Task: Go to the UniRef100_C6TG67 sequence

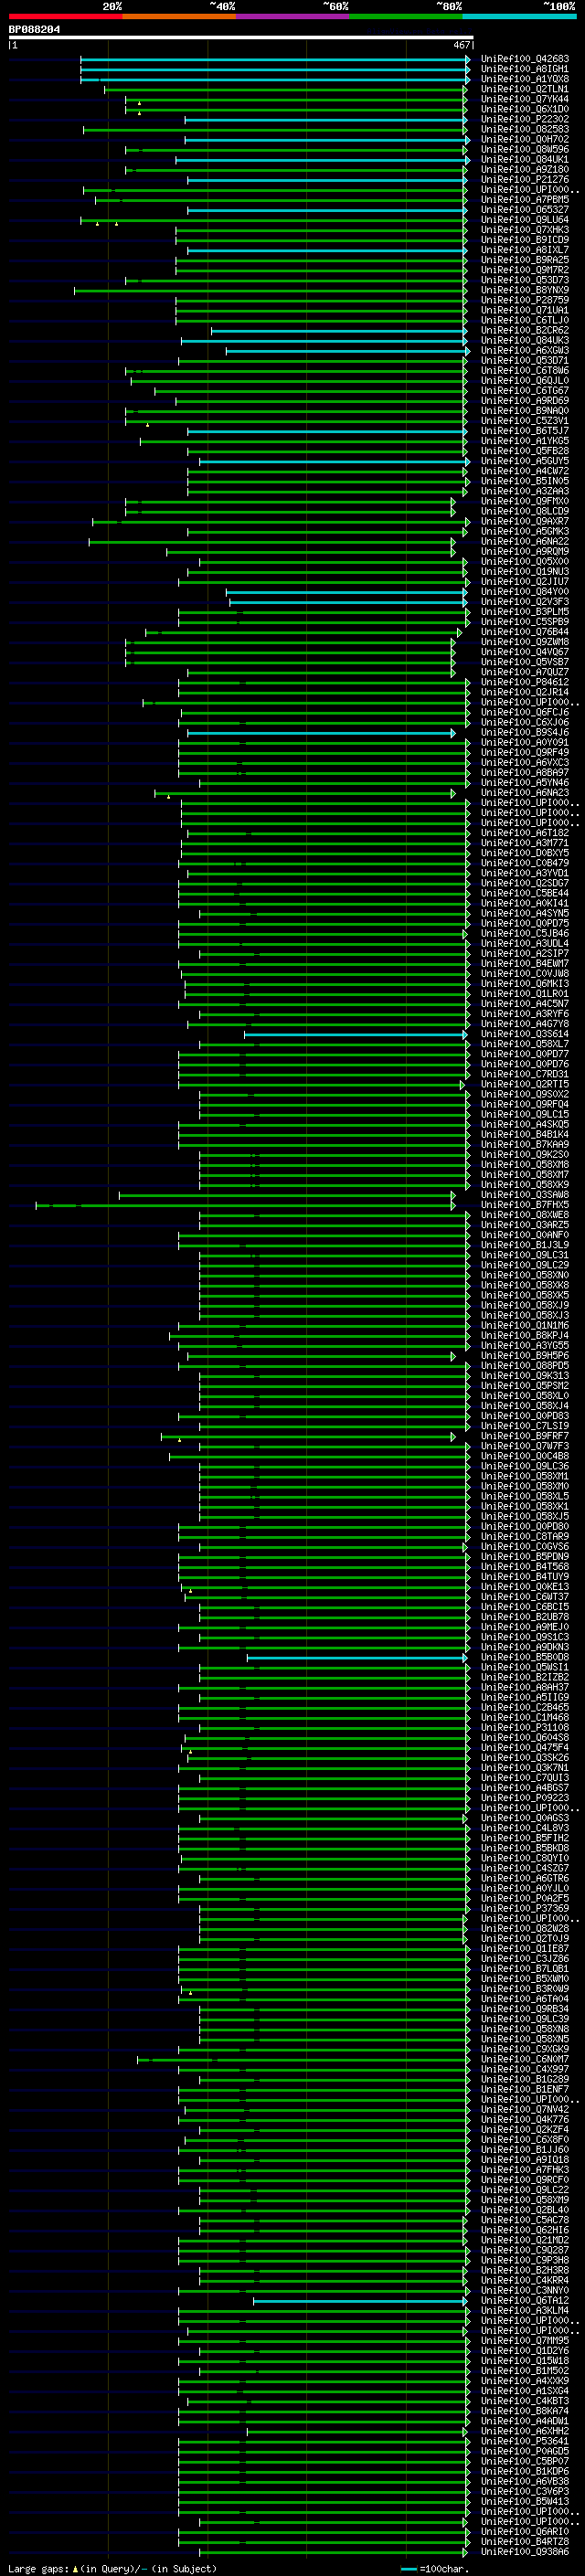Action: (525, 391)
